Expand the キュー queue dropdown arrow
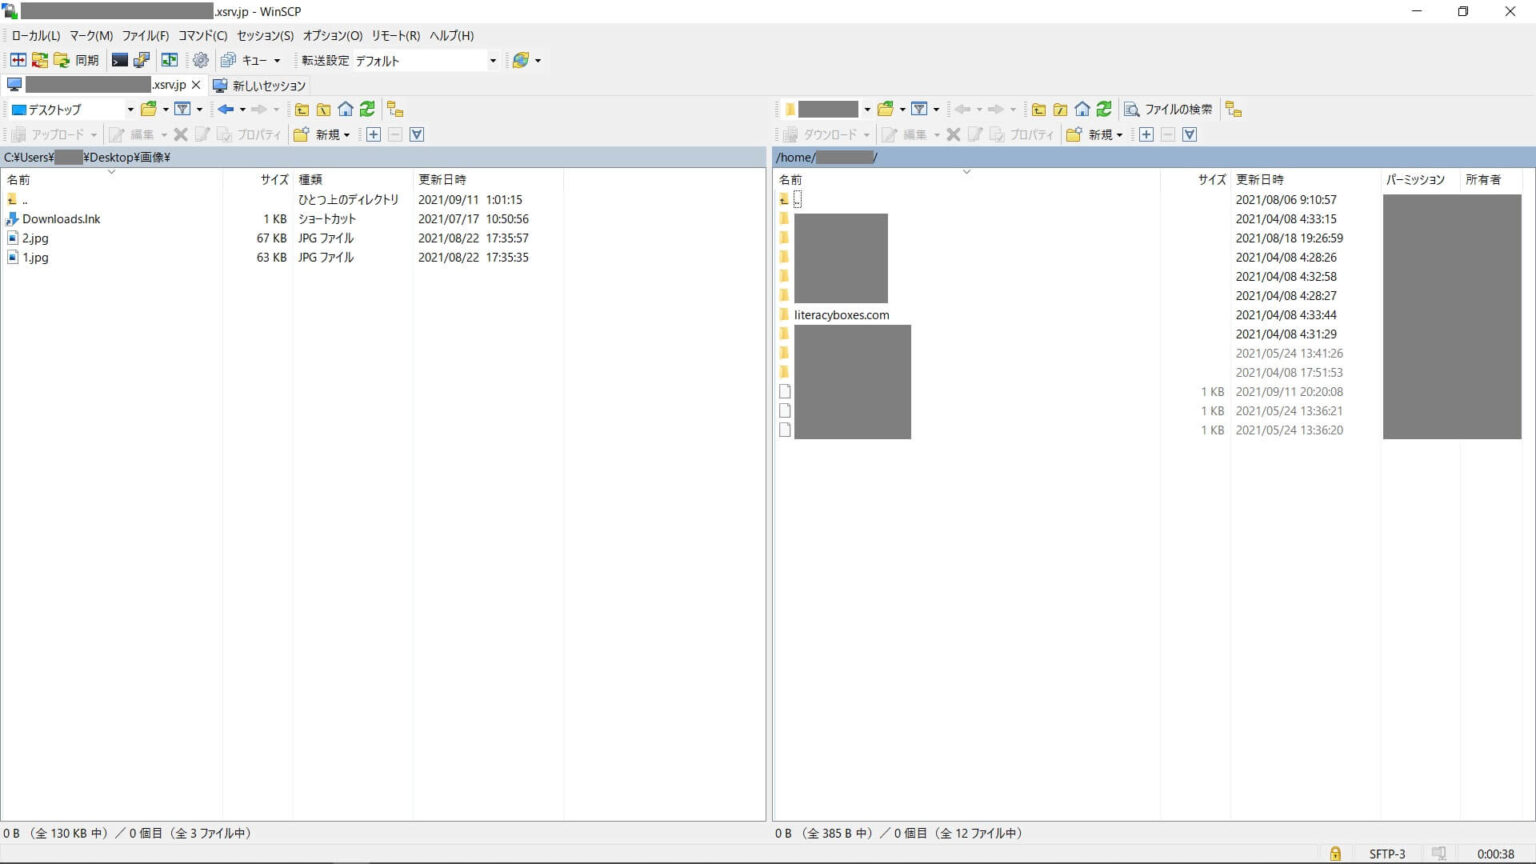This screenshot has width=1536, height=864. [x=277, y=60]
